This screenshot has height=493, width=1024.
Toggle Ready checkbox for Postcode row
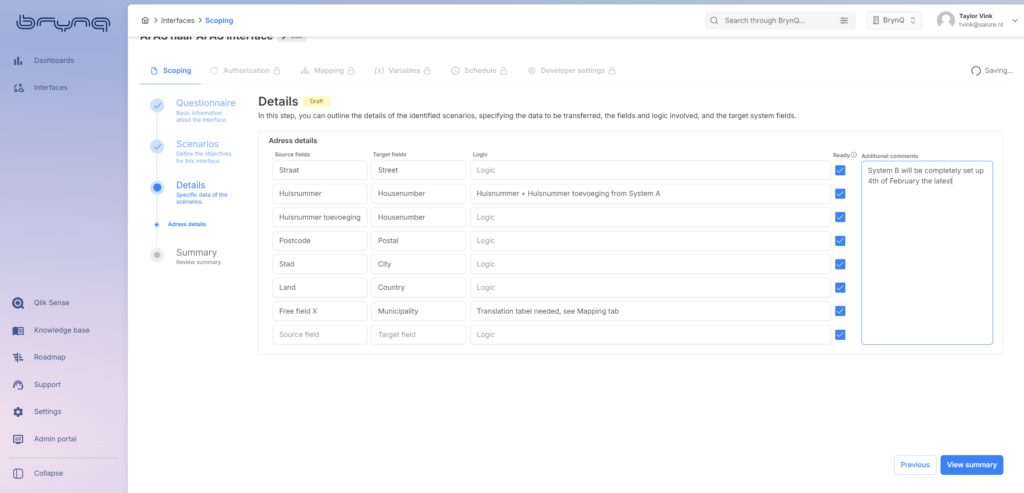pyautogui.click(x=840, y=241)
